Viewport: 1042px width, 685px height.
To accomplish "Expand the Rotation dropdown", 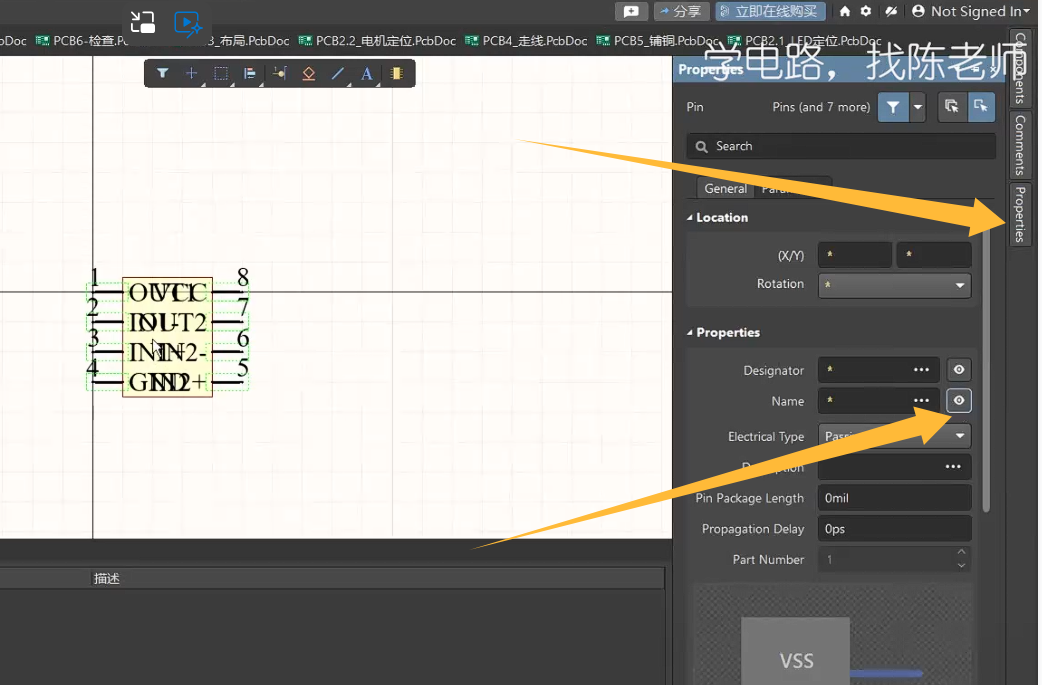I will click(895, 285).
